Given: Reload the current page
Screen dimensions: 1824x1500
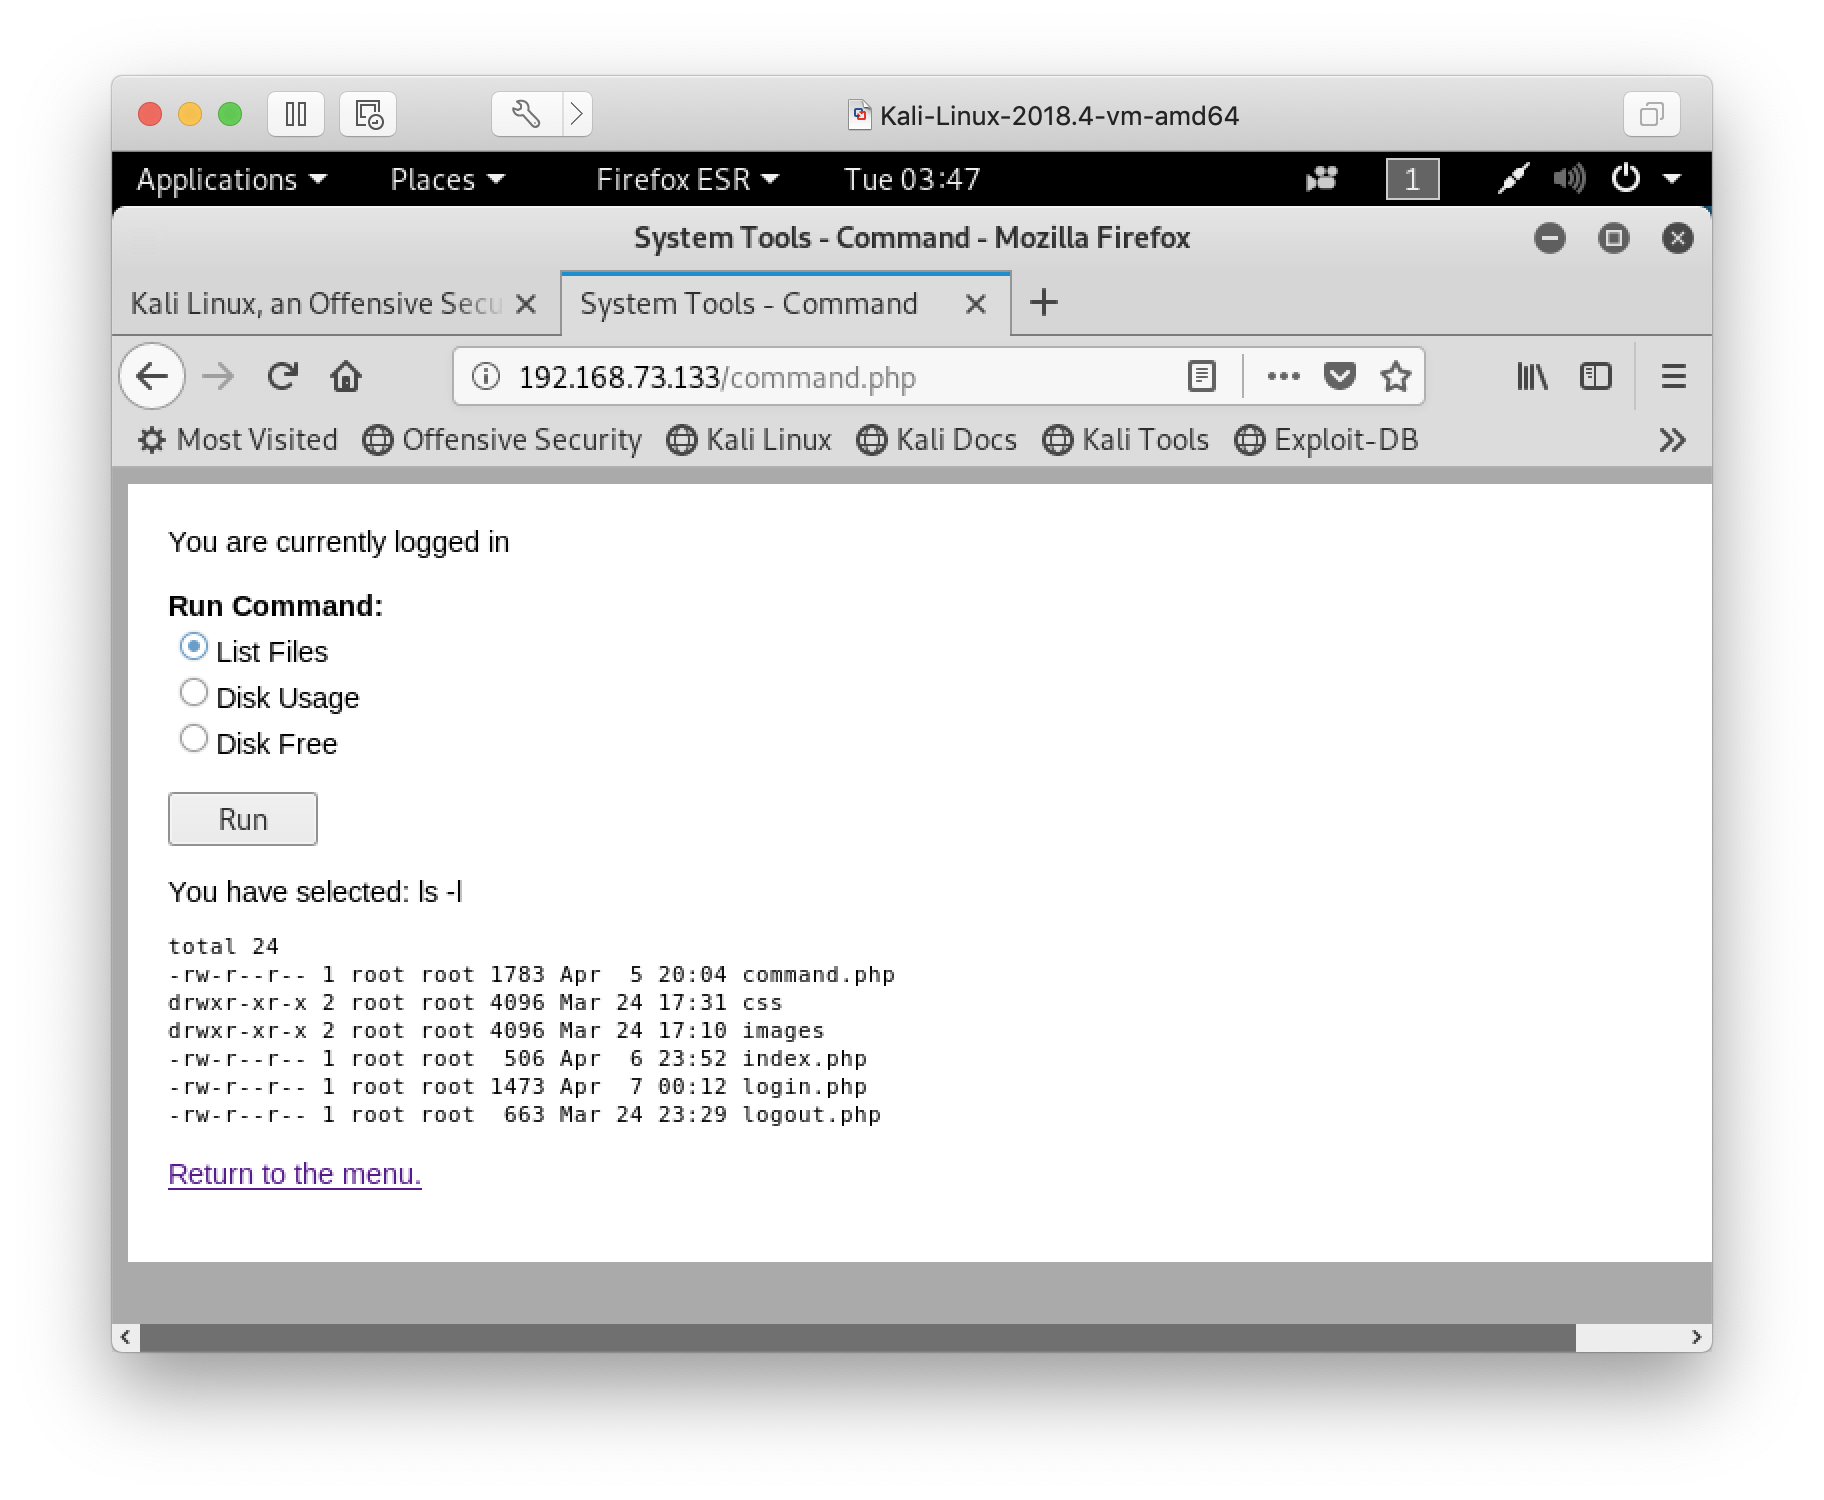Looking at the screenshot, I should (x=283, y=377).
